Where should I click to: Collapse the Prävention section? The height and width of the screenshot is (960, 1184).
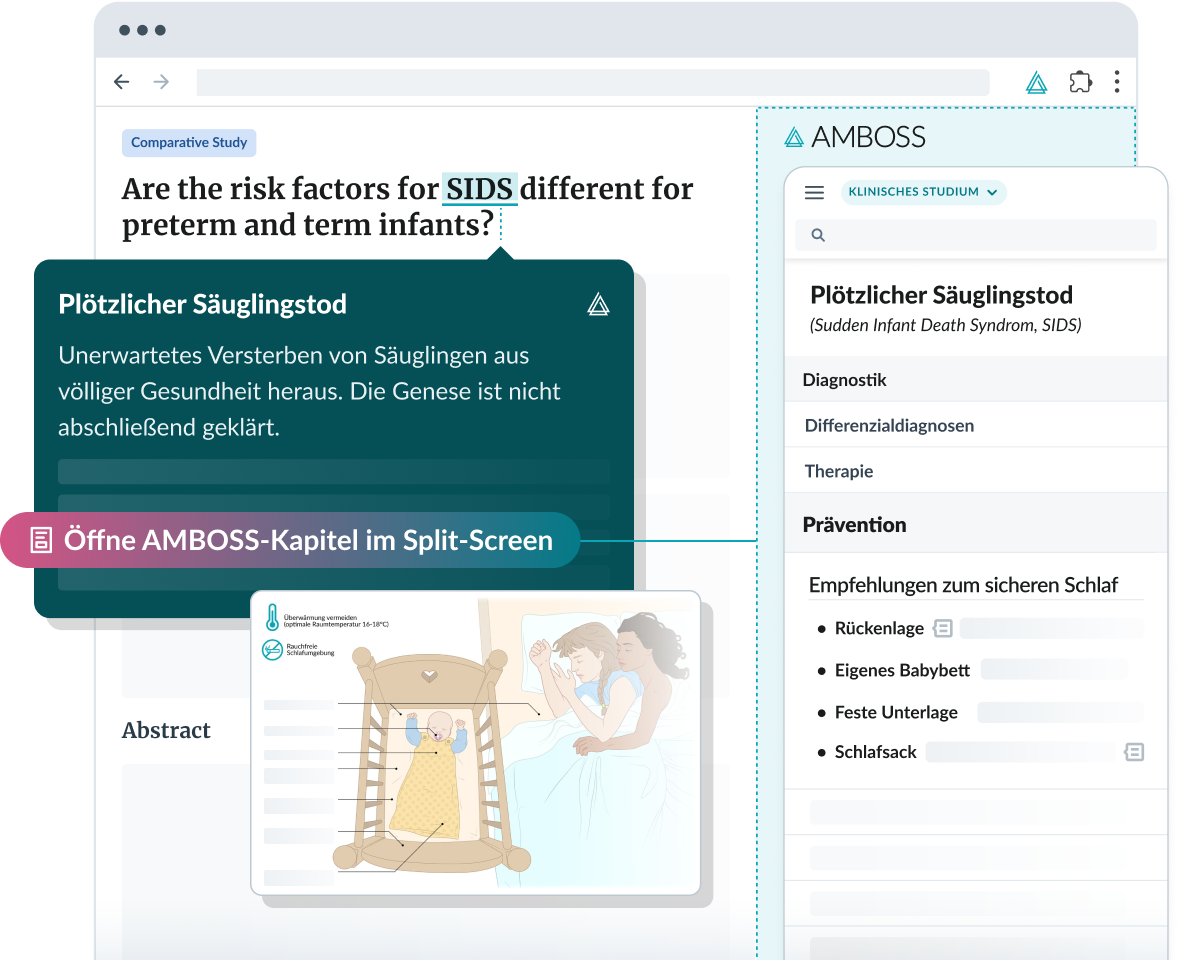[x=976, y=524]
